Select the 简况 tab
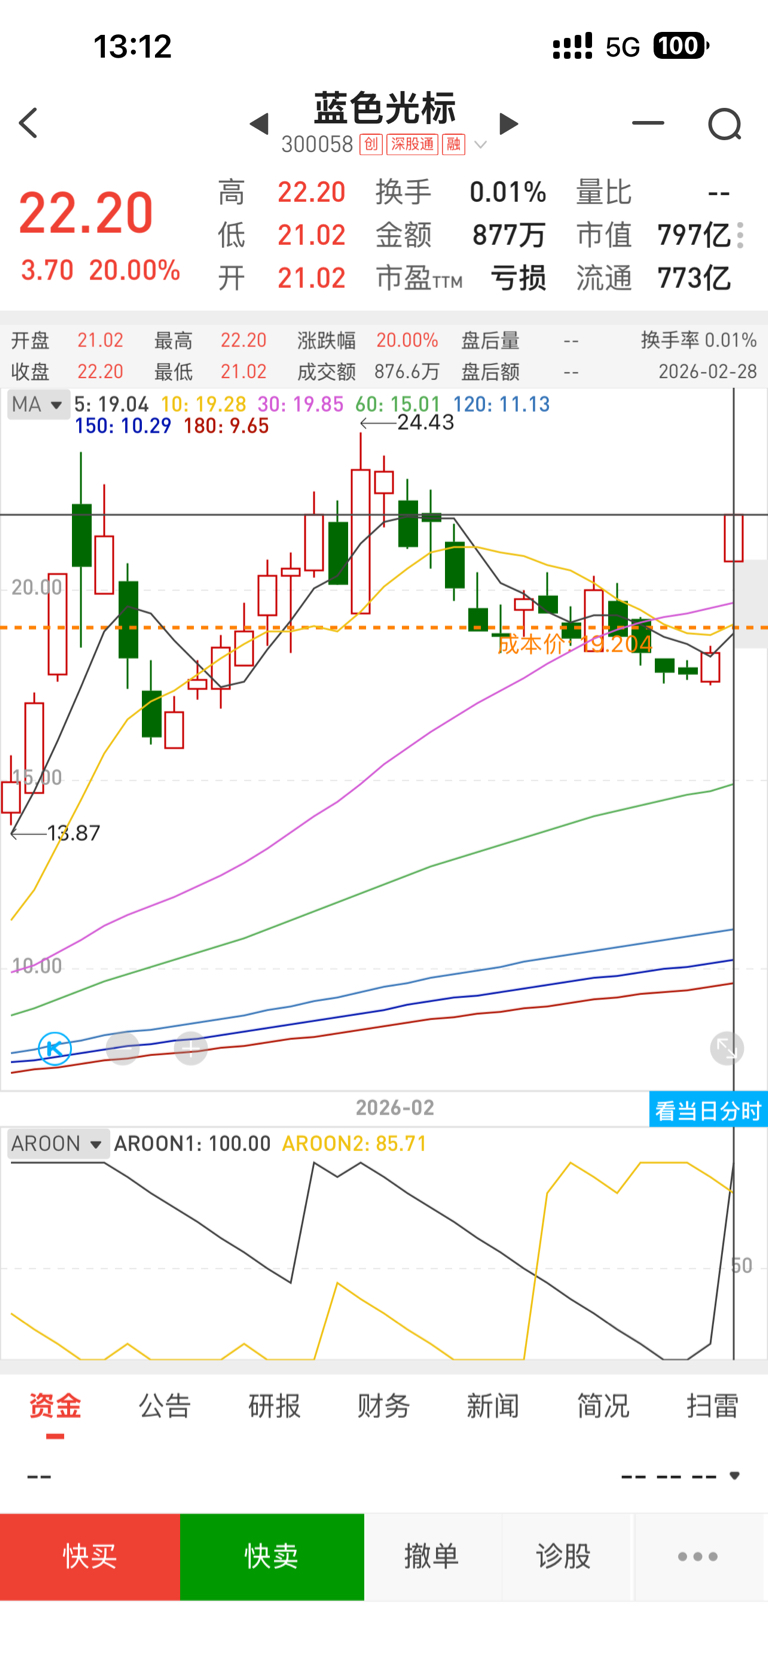 click(x=603, y=1406)
